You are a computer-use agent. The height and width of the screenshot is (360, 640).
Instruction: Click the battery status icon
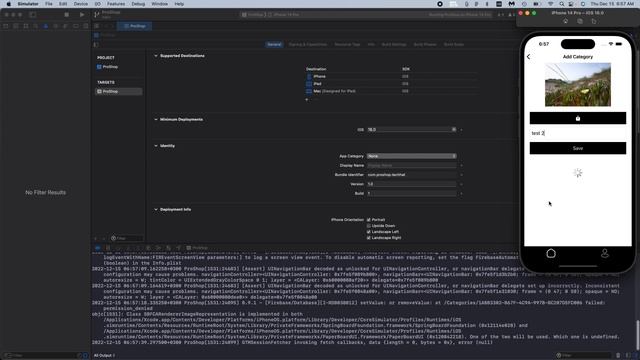[537, 4]
